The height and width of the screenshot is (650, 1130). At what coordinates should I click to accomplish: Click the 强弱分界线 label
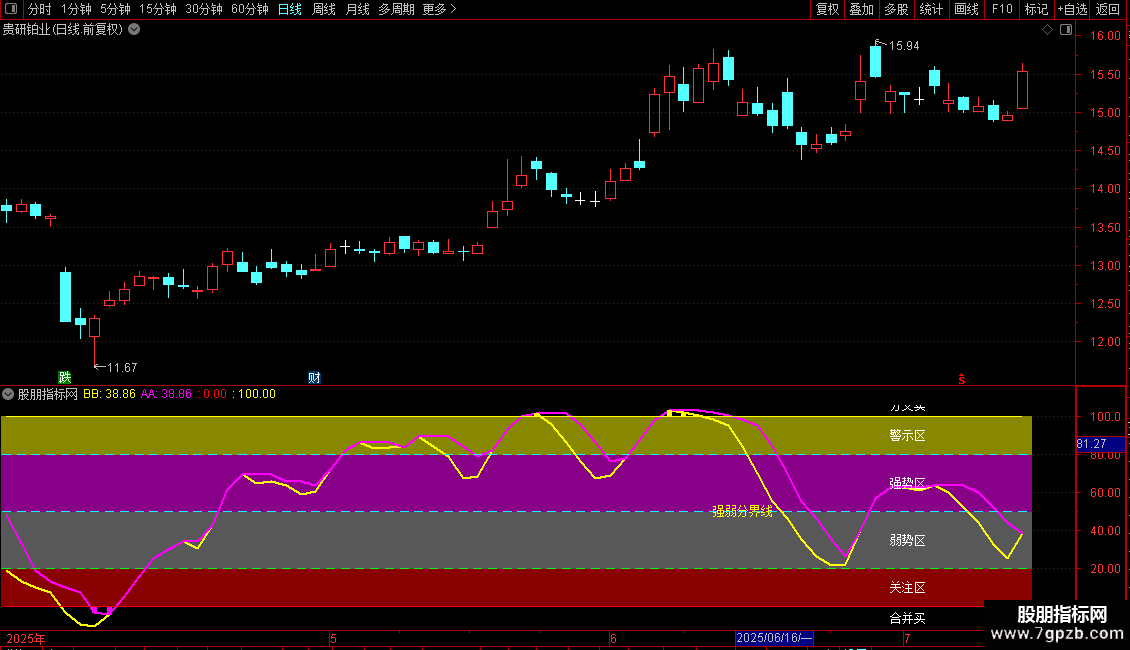click(742, 511)
